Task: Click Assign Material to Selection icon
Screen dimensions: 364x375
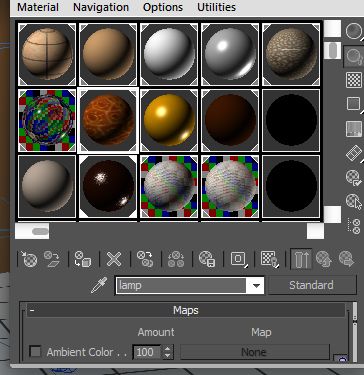Action: point(83,259)
